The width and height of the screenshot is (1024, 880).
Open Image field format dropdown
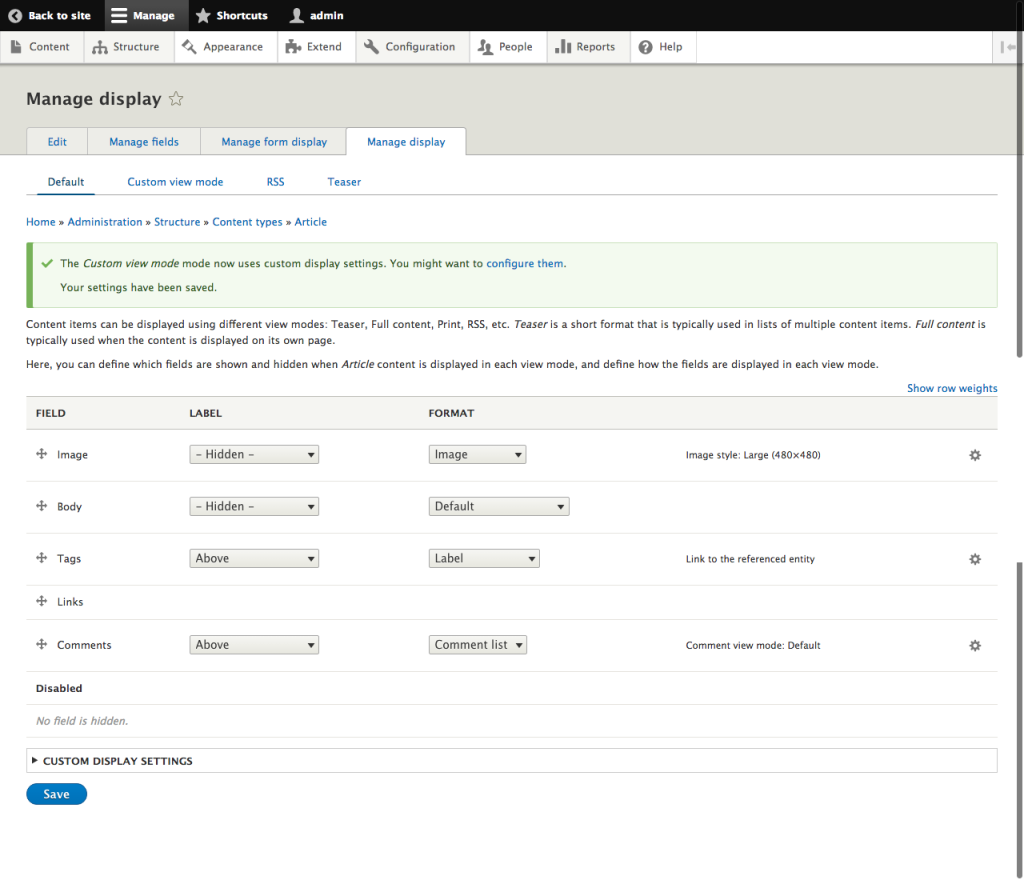click(x=477, y=454)
